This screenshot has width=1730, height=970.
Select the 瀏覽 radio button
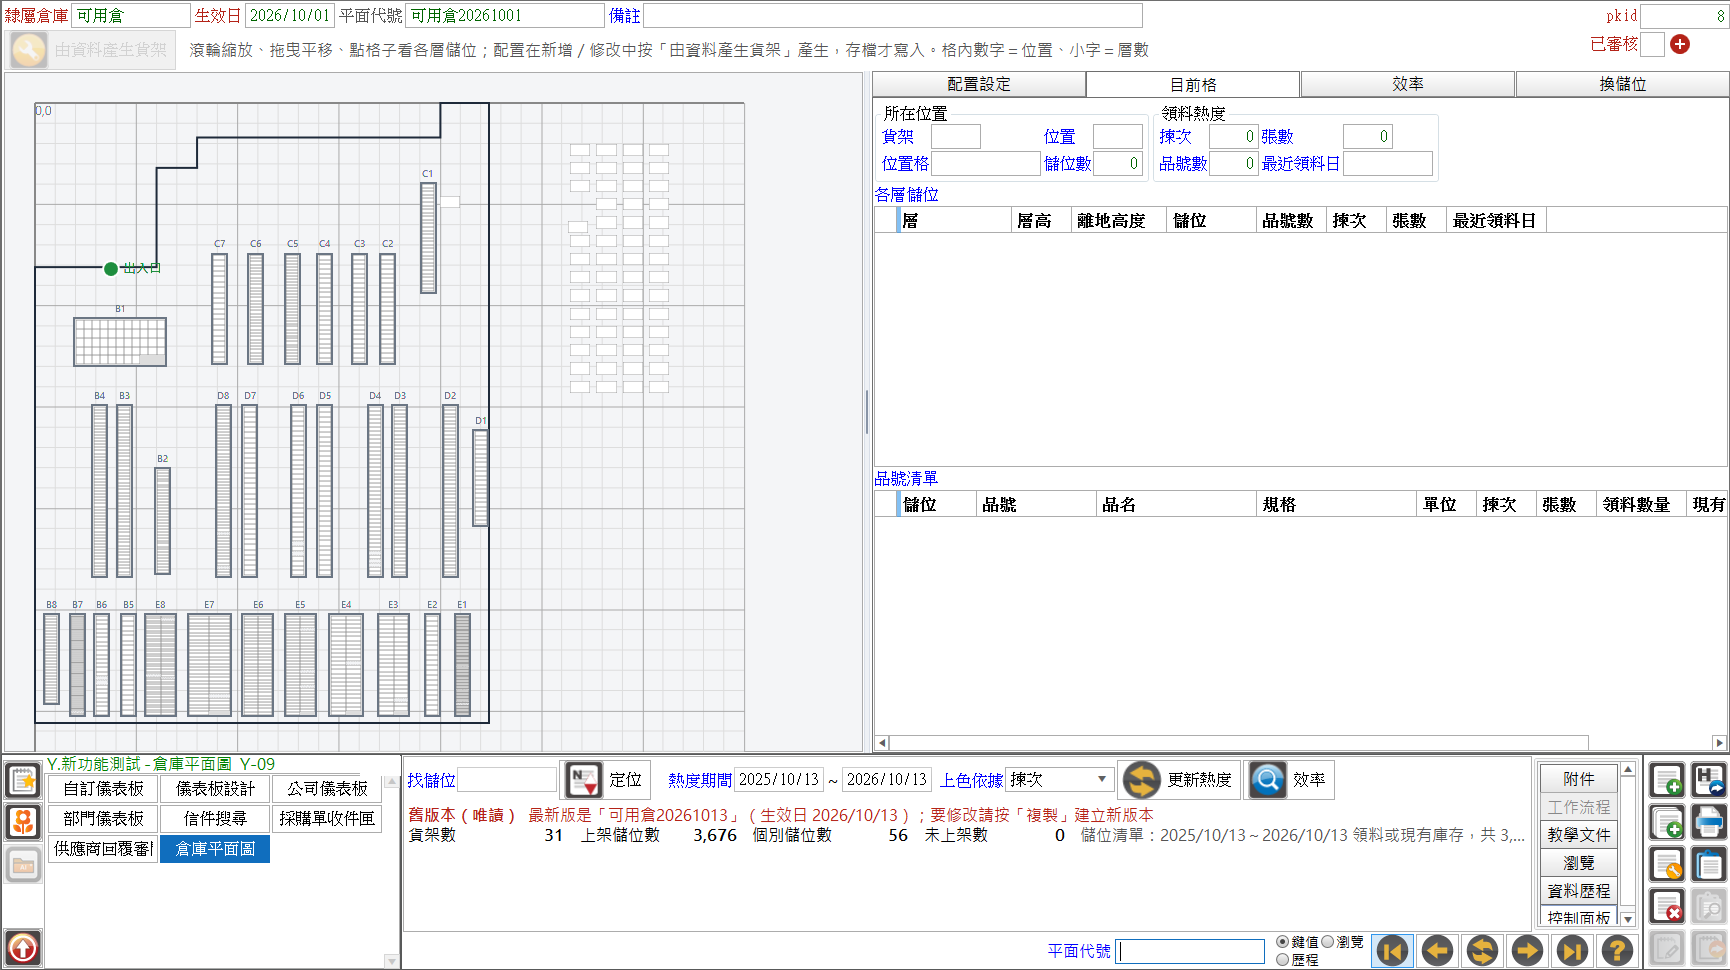point(1327,942)
